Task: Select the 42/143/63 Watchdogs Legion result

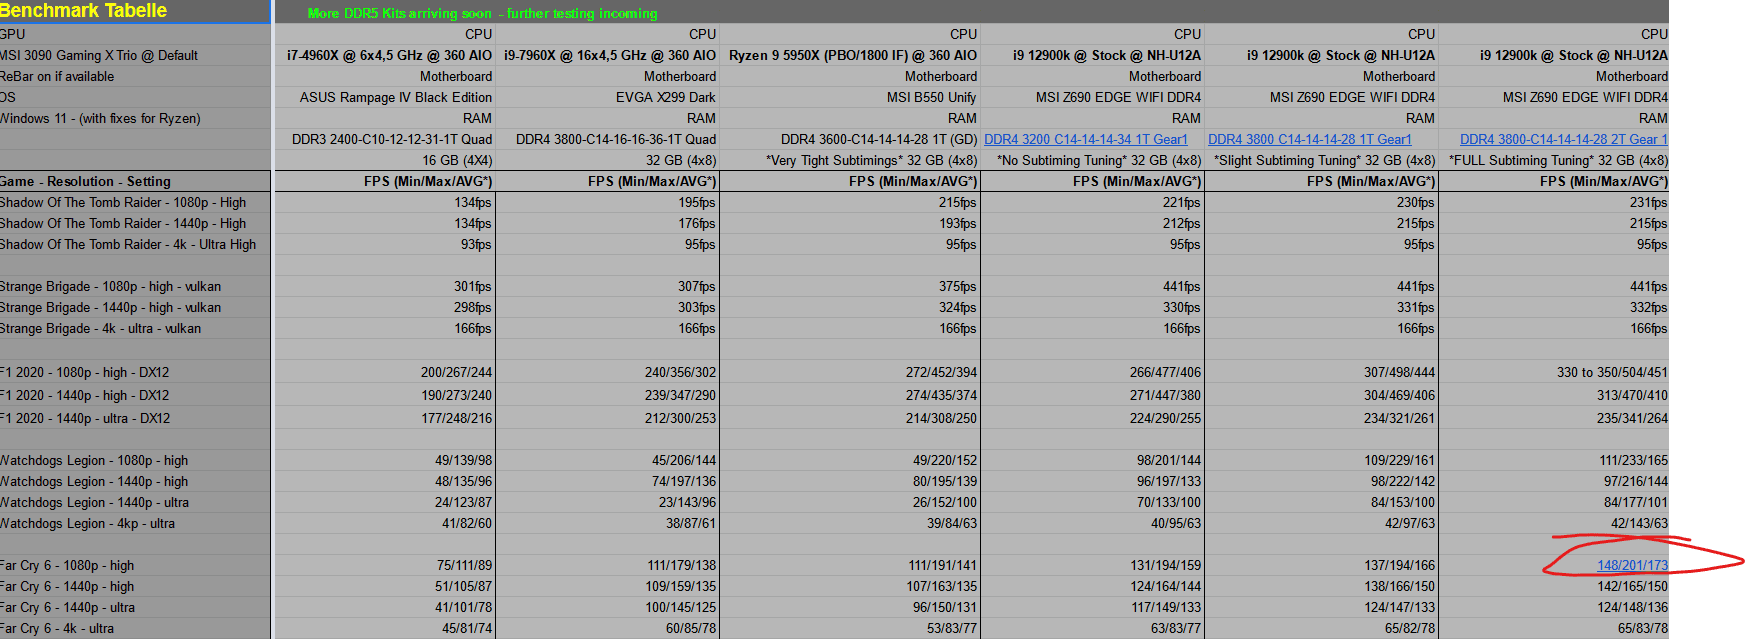Action: (1639, 524)
